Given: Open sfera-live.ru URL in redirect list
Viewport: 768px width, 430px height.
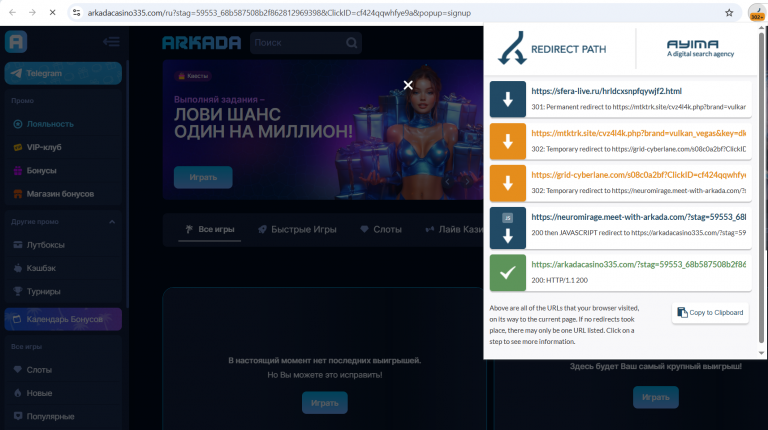Looking at the screenshot, I should [x=606, y=91].
